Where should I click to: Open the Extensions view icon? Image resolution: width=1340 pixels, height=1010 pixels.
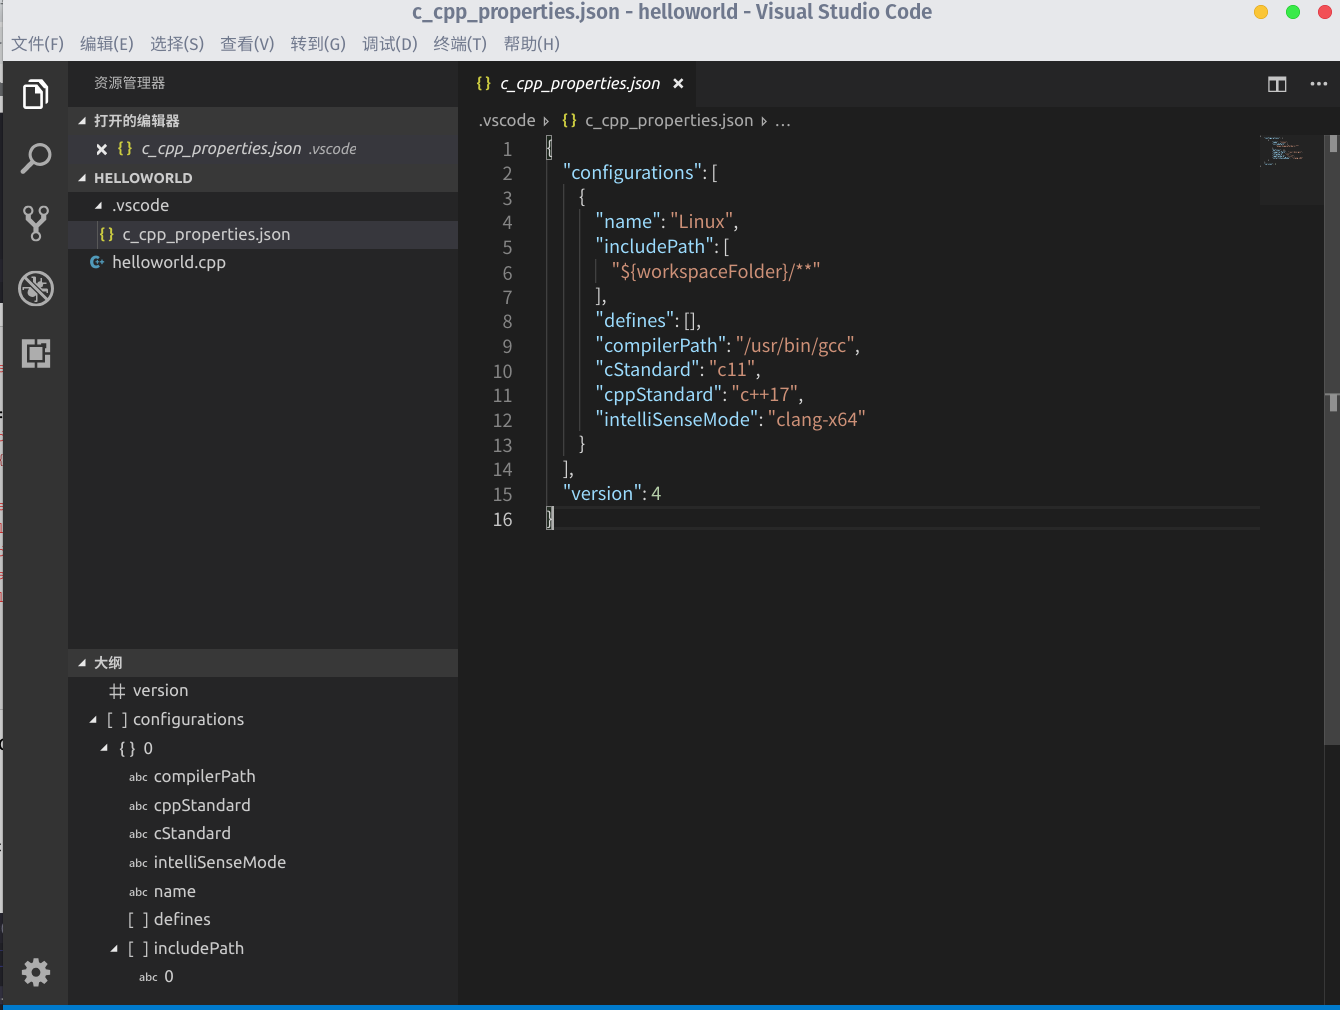tap(35, 353)
